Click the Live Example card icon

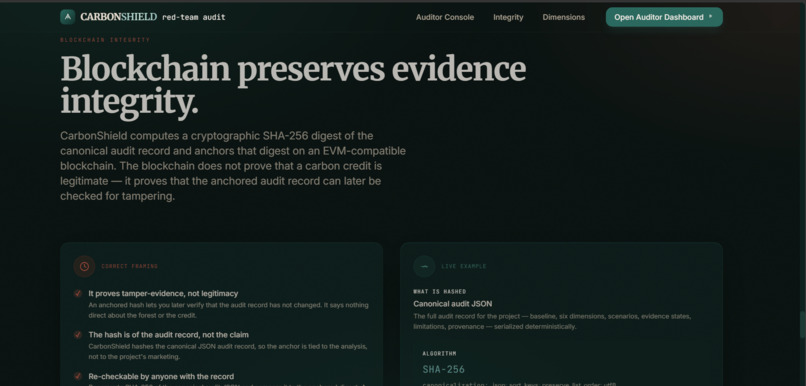[x=424, y=266]
